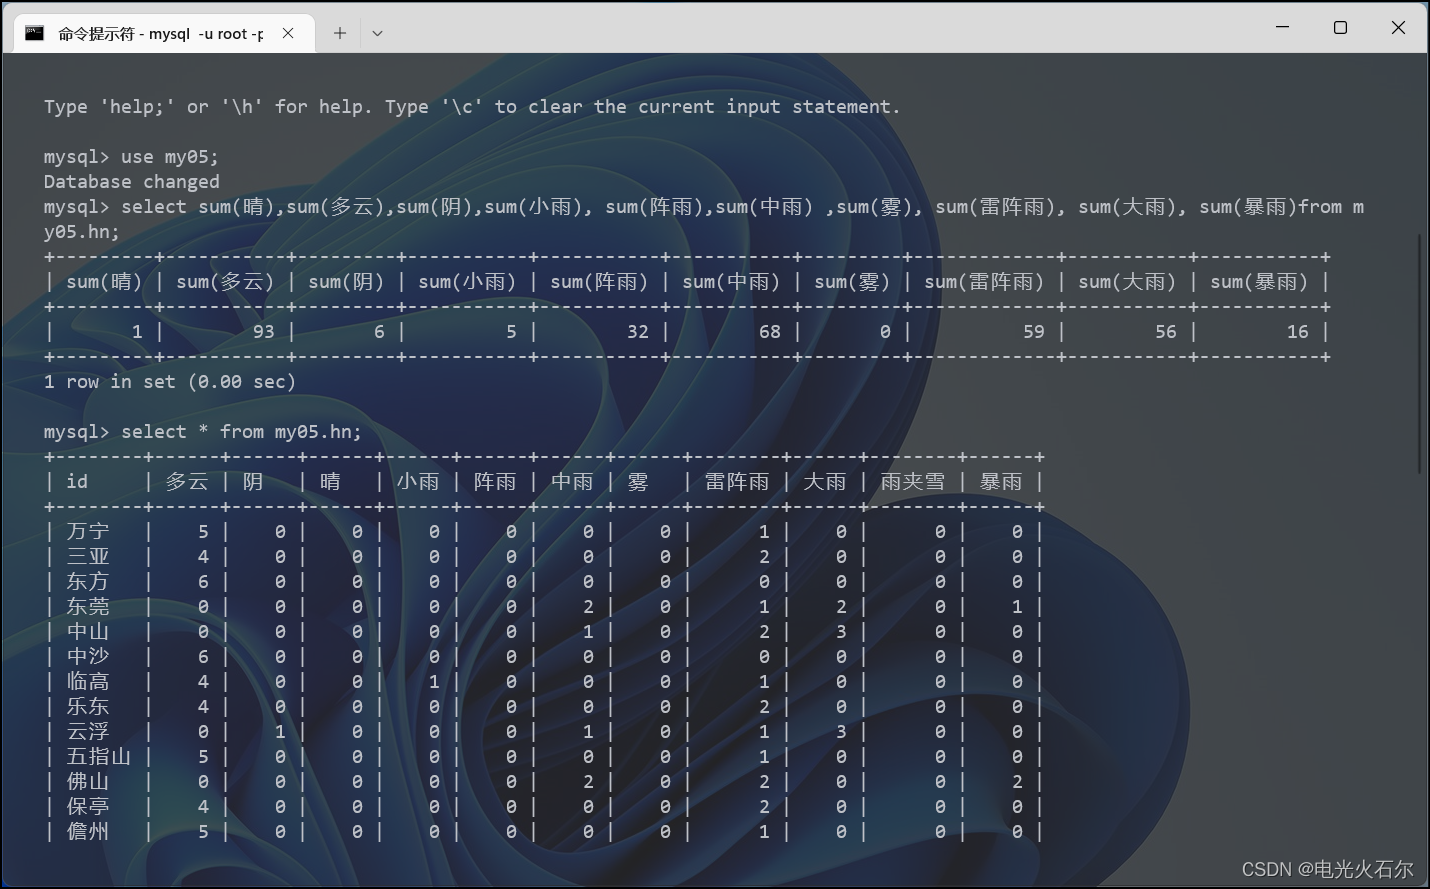
Task: Click the "Database changed" message
Action: (131, 181)
